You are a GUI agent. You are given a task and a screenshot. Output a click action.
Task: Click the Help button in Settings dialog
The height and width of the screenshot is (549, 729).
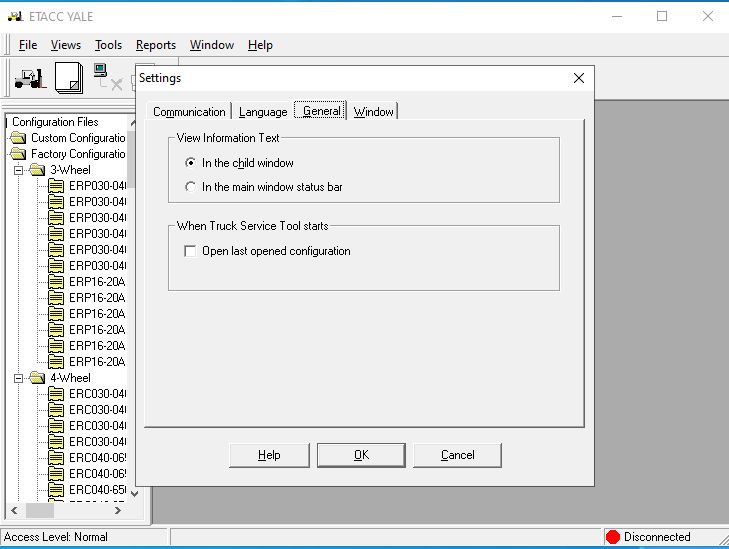269,455
